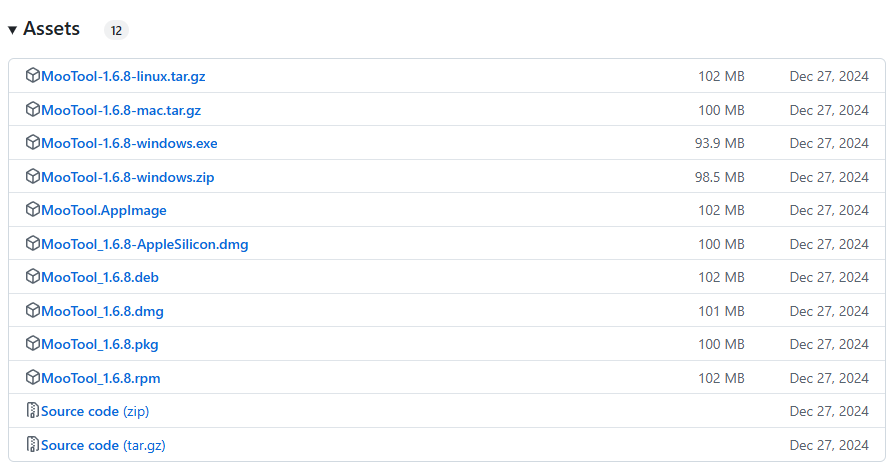Download MooTool_1.6.8.dmg installer
Screen dimensions: 891x469
point(102,311)
